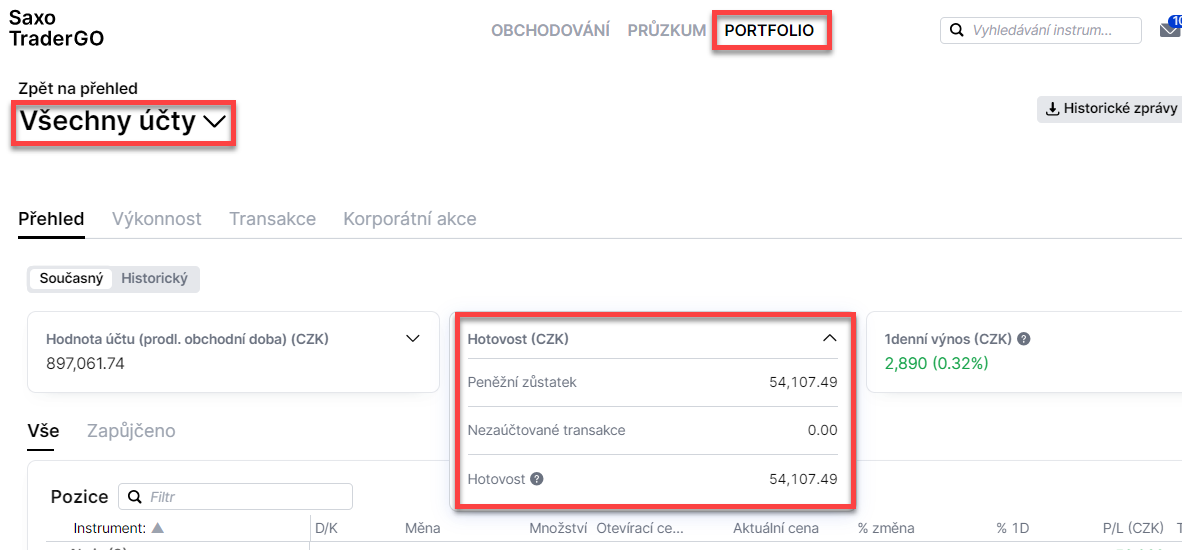Collapse the Hotovost (CZK) card
The width and height of the screenshot is (1182, 550).
coord(829,339)
